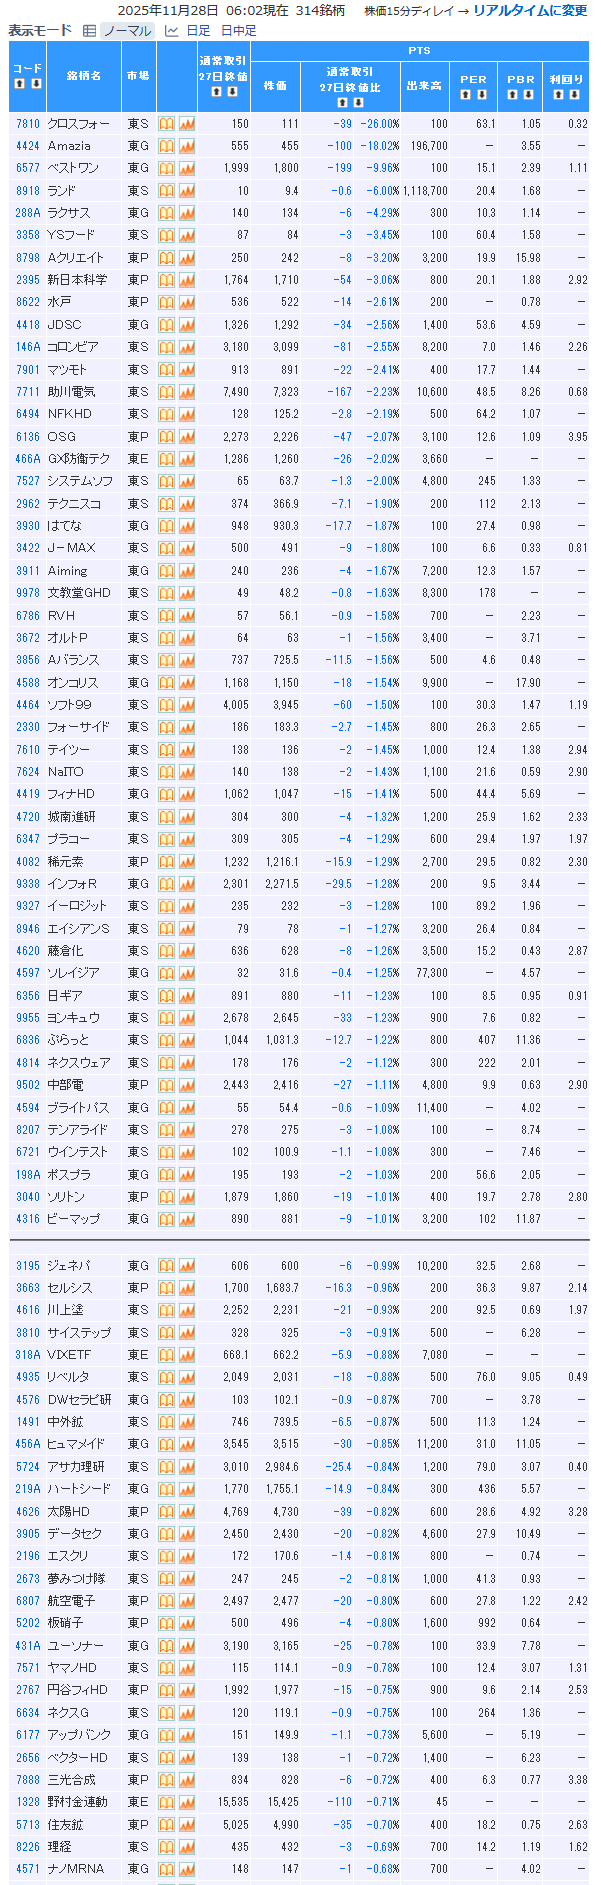Sort PER column with descending arrow
Viewport: 601px width, 1885px height.
[x=482, y=95]
